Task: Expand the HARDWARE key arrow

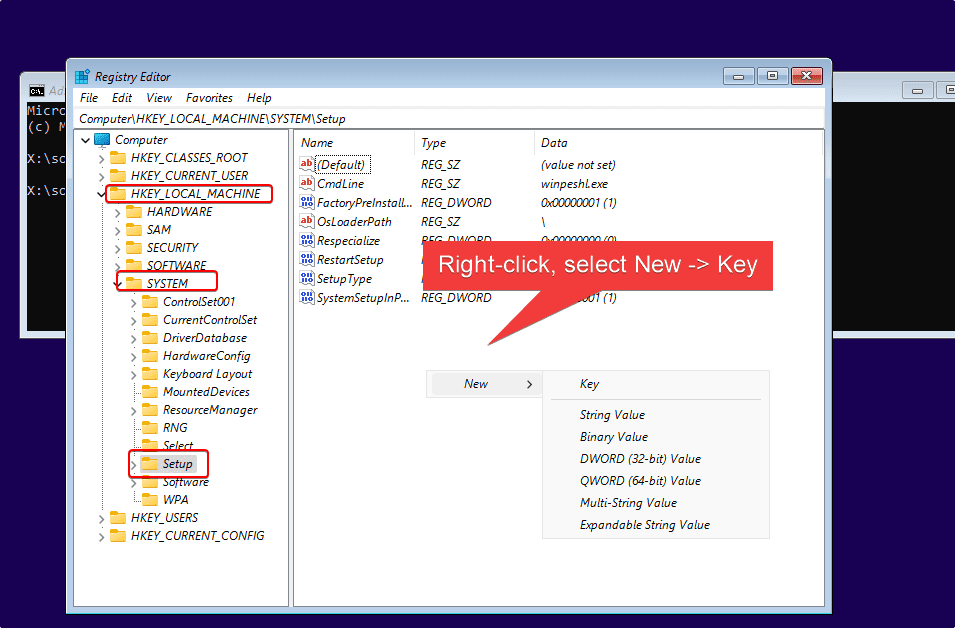Action: [x=118, y=213]
